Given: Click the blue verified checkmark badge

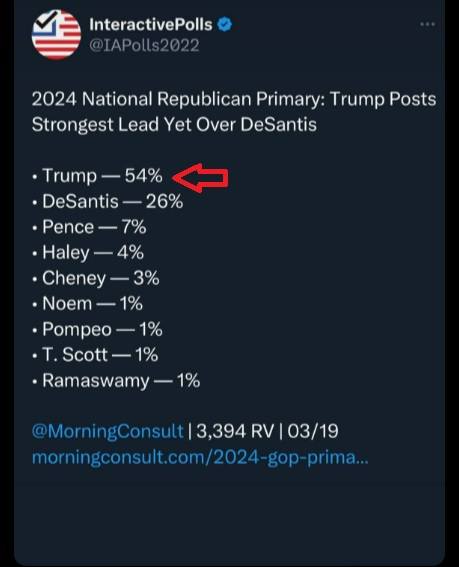Looking at the screenshot, I should tap(225, 24).
